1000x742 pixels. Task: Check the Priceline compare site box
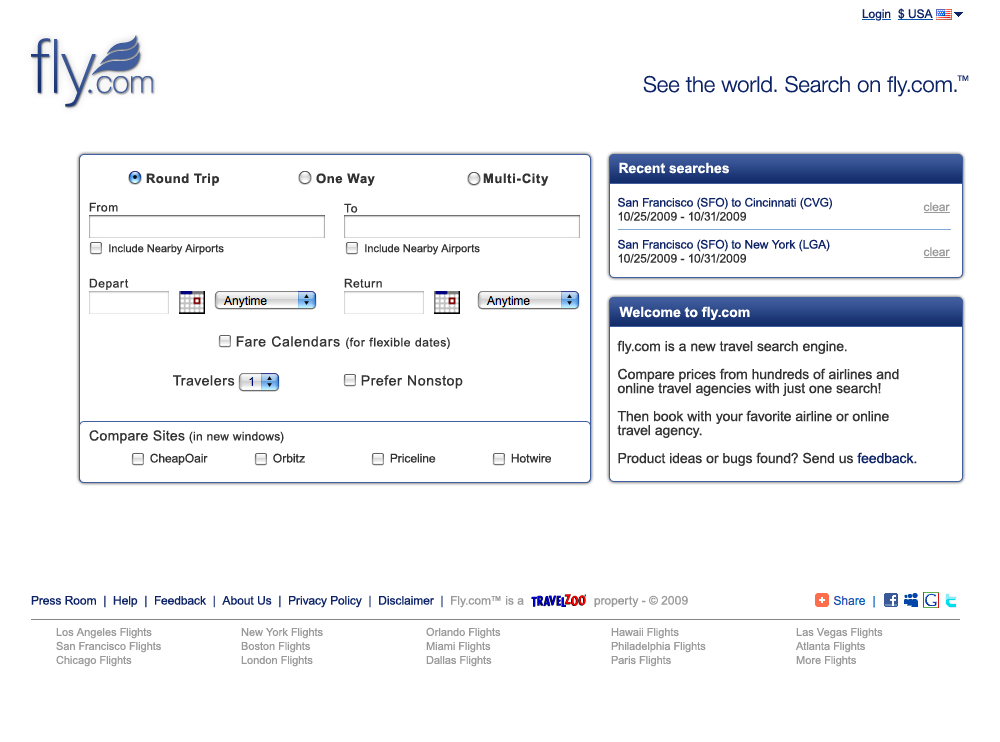[378, 459]
